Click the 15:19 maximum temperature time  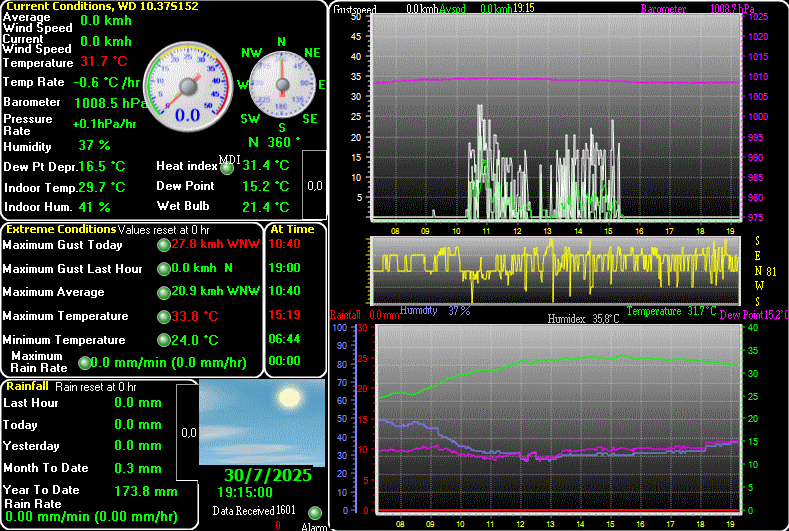[x=284, y=315]
